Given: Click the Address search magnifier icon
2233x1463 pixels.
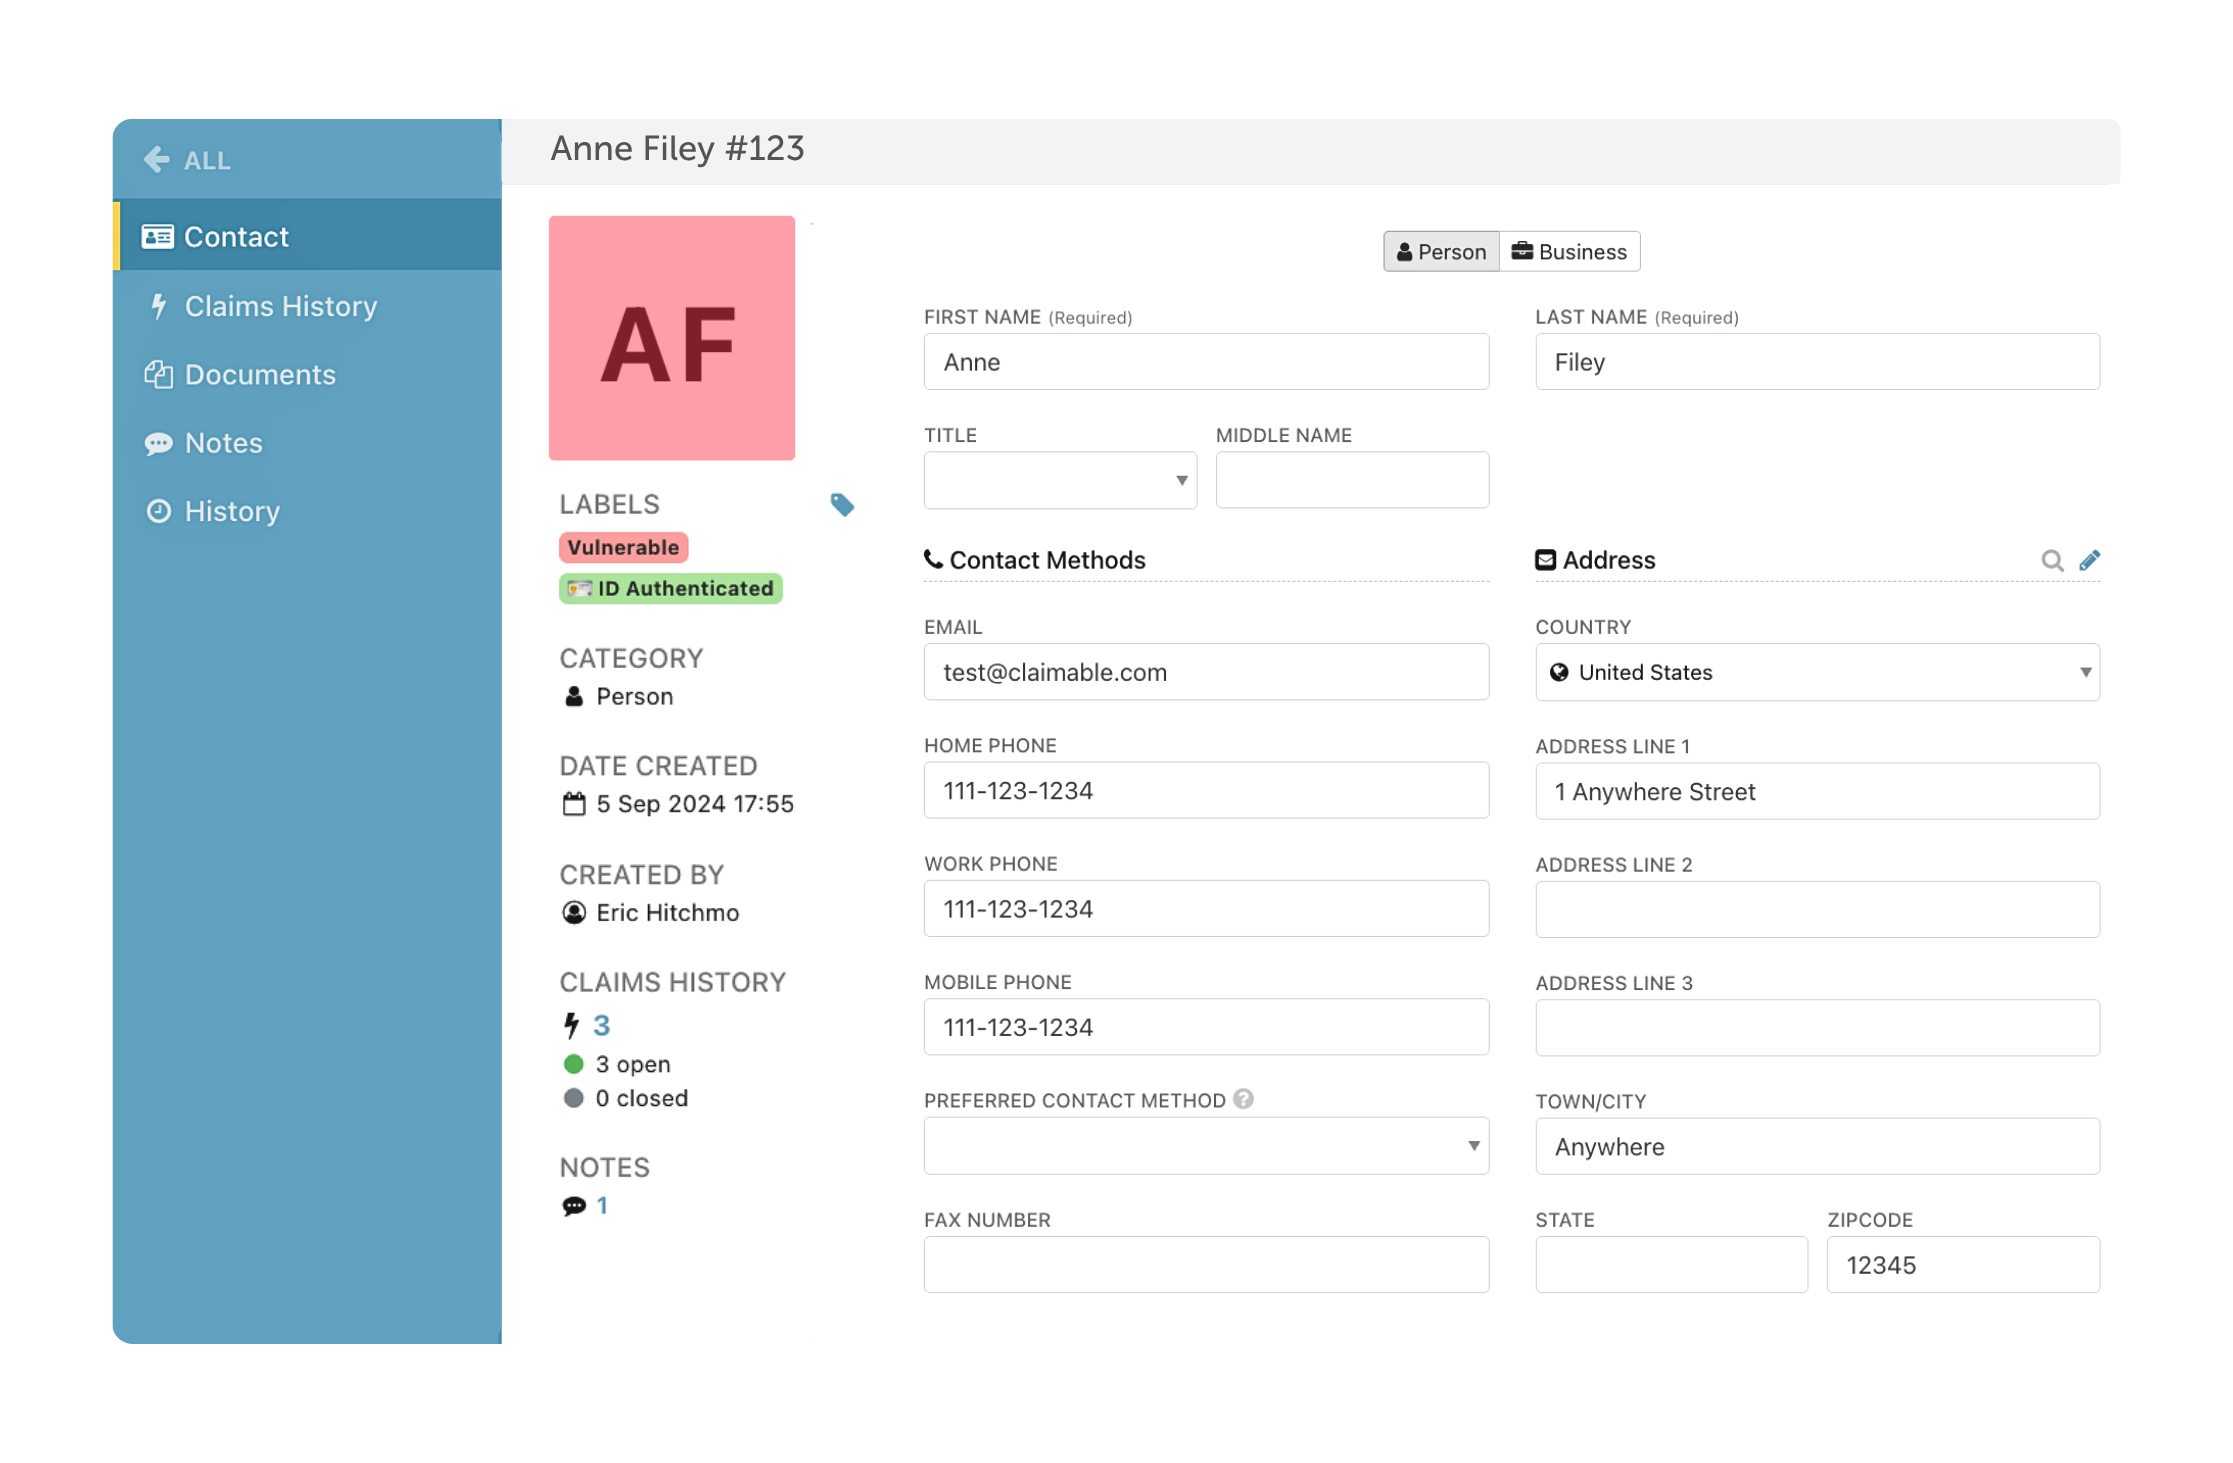Looking at the screenshot, I should point(2052,560).
